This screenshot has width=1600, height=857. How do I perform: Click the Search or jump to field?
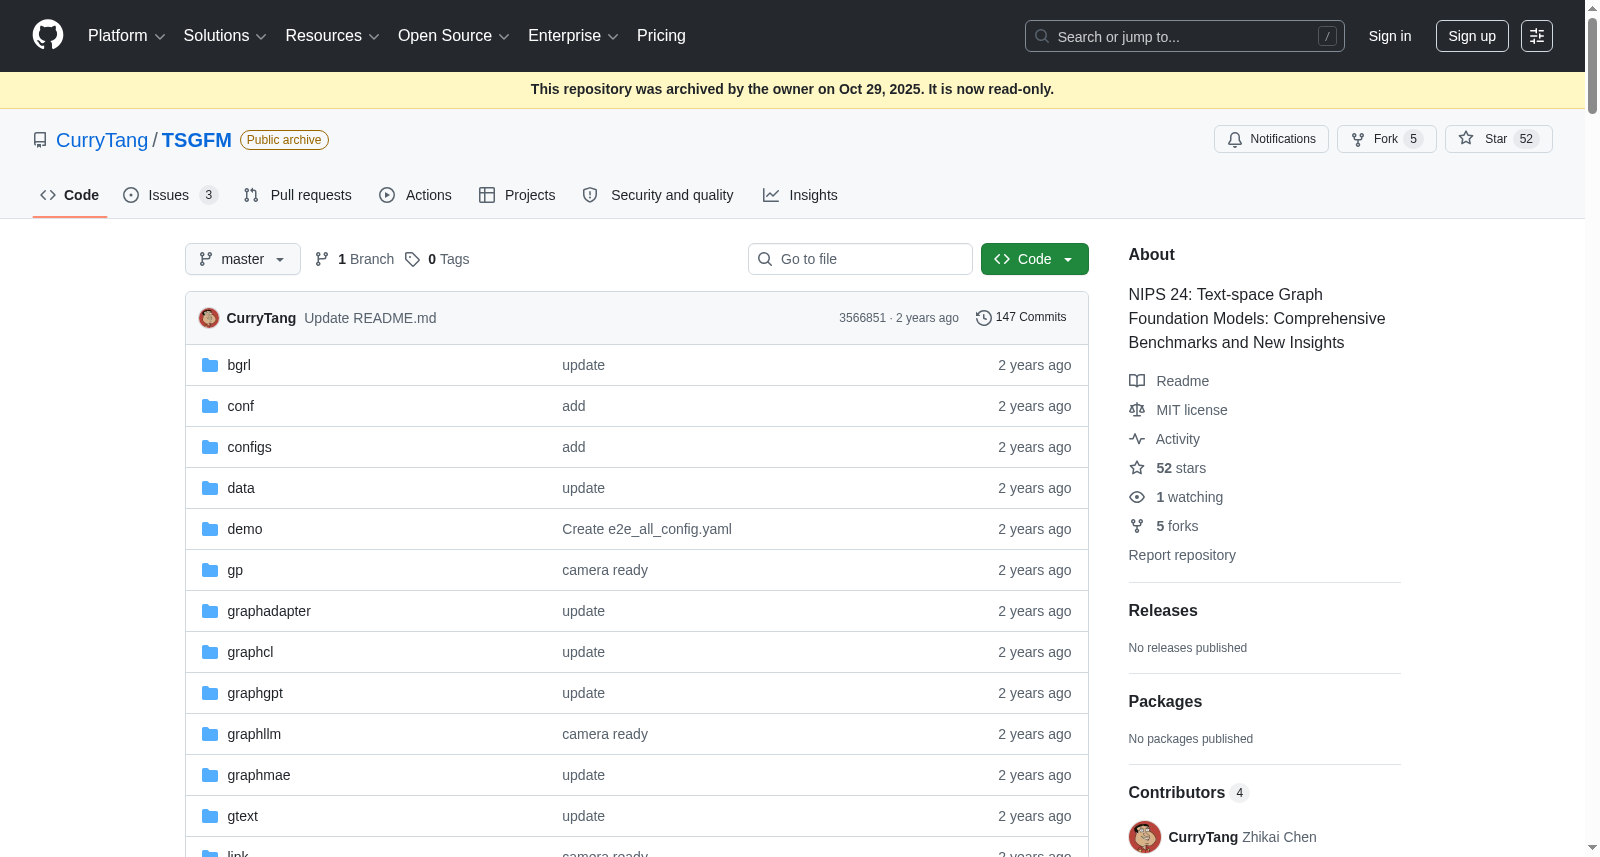click(1185, 36)
